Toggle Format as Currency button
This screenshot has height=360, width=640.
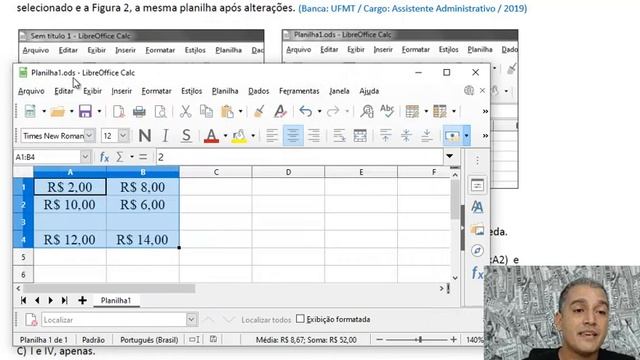tap(452, 136)
